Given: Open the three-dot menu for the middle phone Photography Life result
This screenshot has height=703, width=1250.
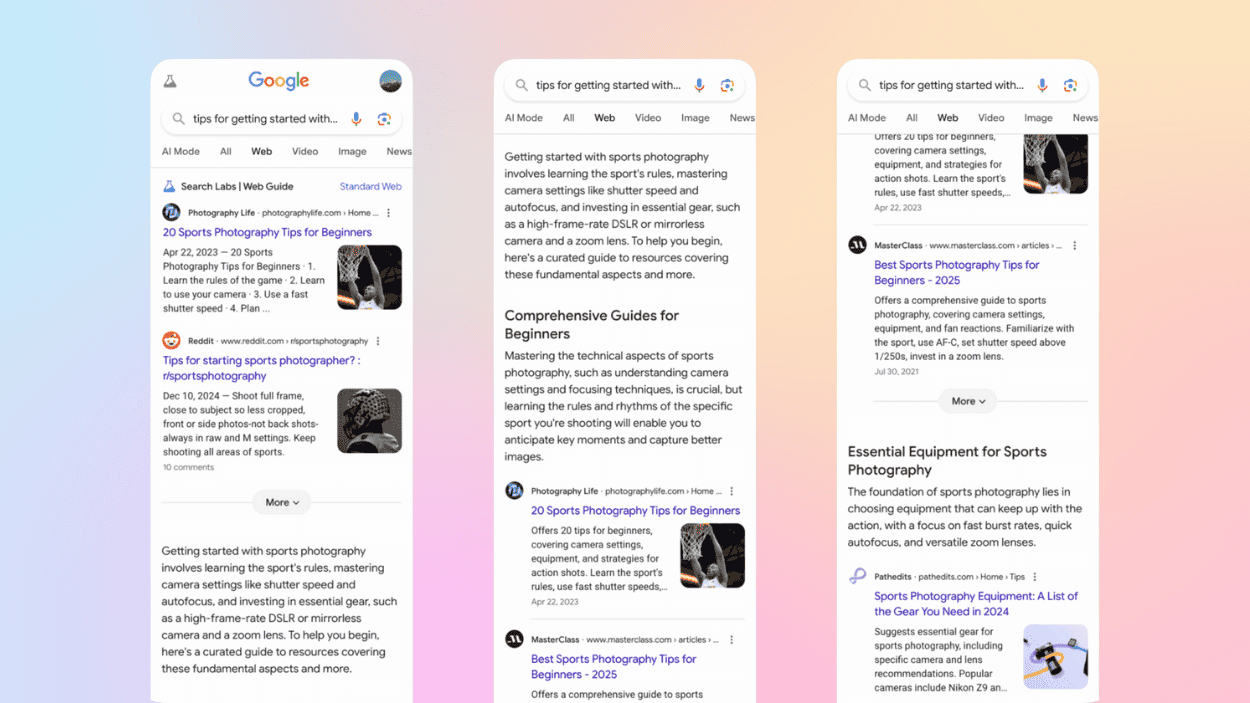Looking at the screenshot, I should click(732, 491).
